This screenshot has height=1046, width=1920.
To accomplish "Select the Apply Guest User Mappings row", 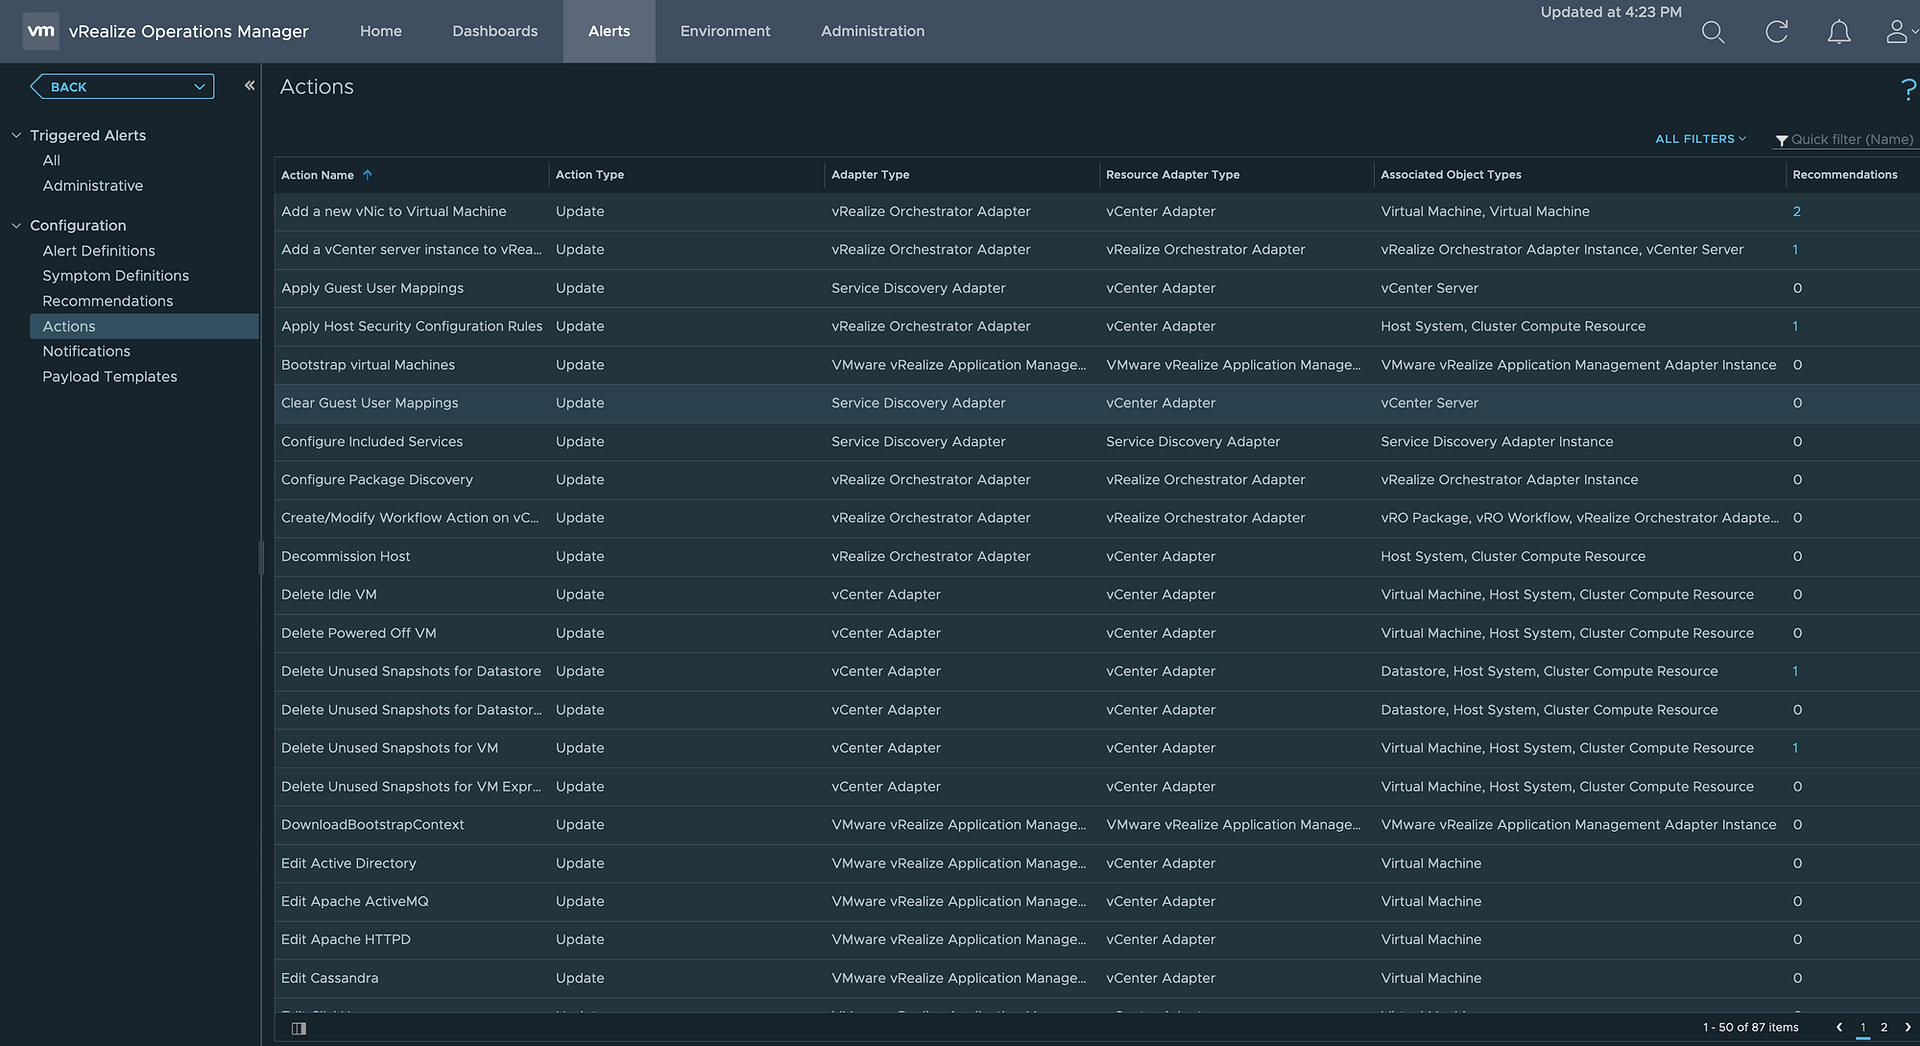I will click(1097, 289).
